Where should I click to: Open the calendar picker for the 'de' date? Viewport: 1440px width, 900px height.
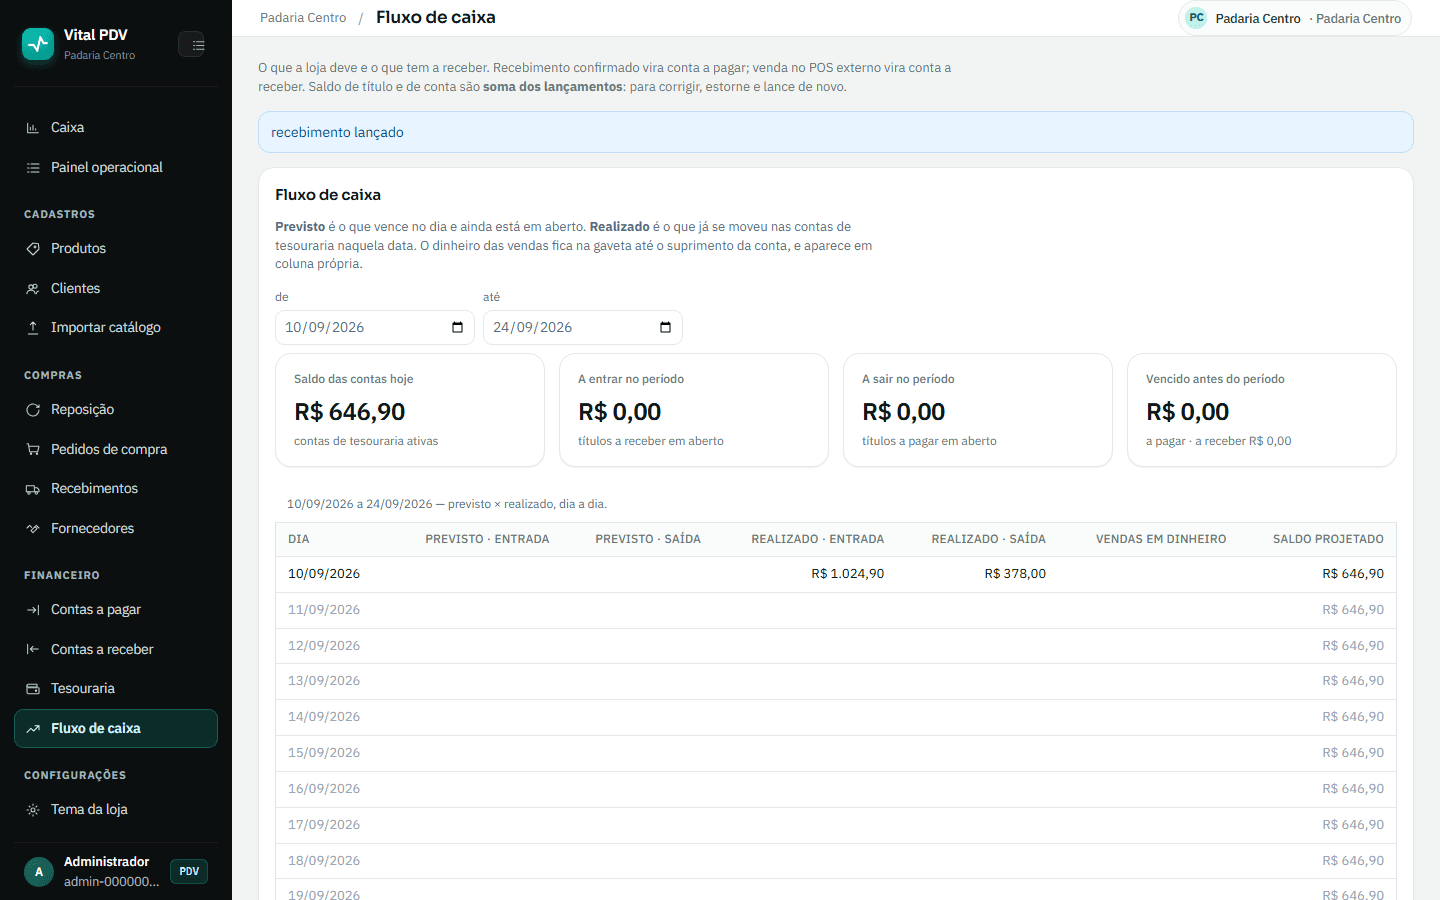457,328
